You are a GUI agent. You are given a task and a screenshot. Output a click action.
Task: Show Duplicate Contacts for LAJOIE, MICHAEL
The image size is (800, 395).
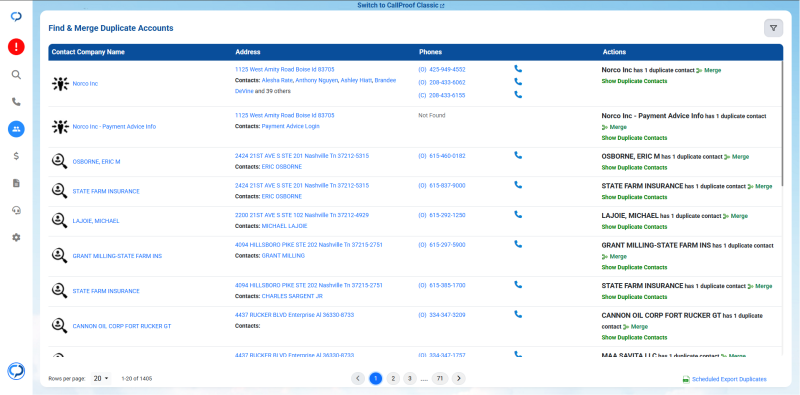[x=634, y=227]
